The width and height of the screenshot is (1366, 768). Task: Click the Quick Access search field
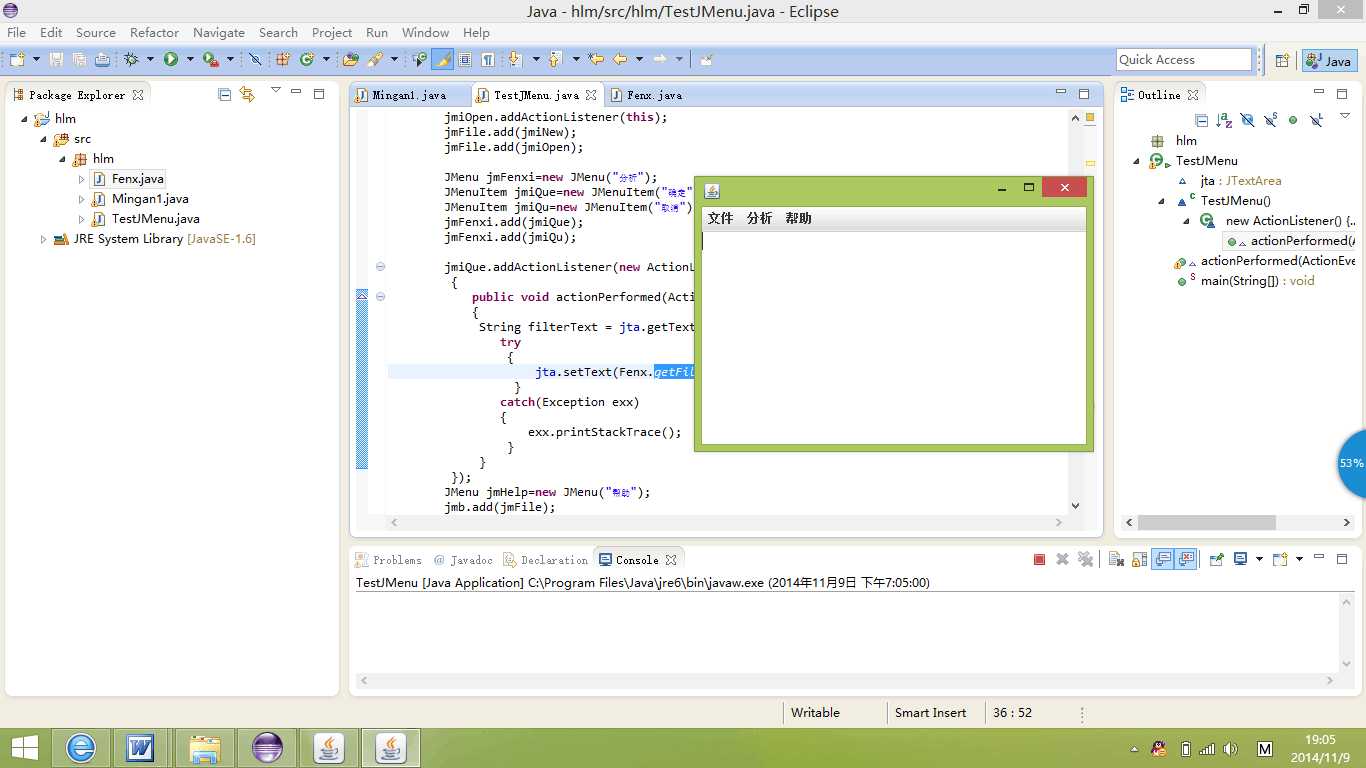tap(1184, 60)
